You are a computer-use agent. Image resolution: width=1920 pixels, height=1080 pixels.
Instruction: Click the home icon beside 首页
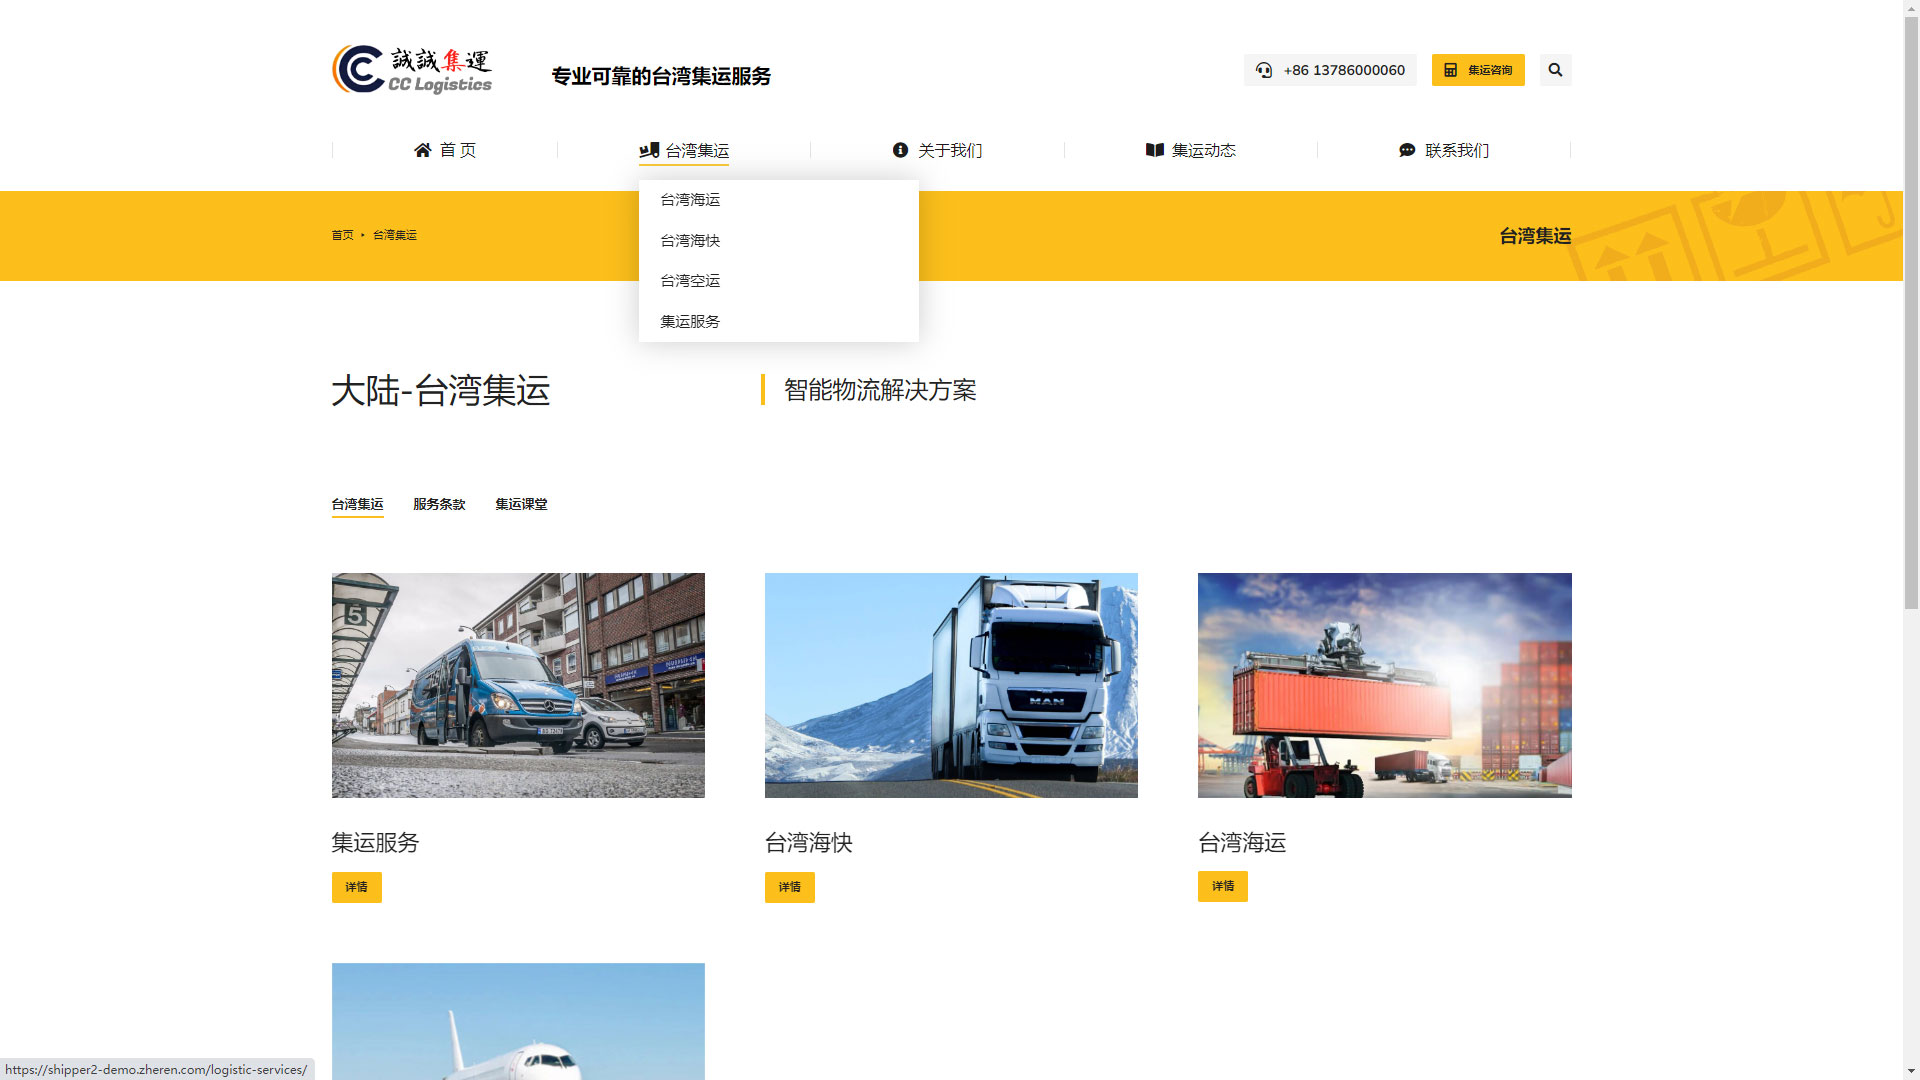pos(423,150)
